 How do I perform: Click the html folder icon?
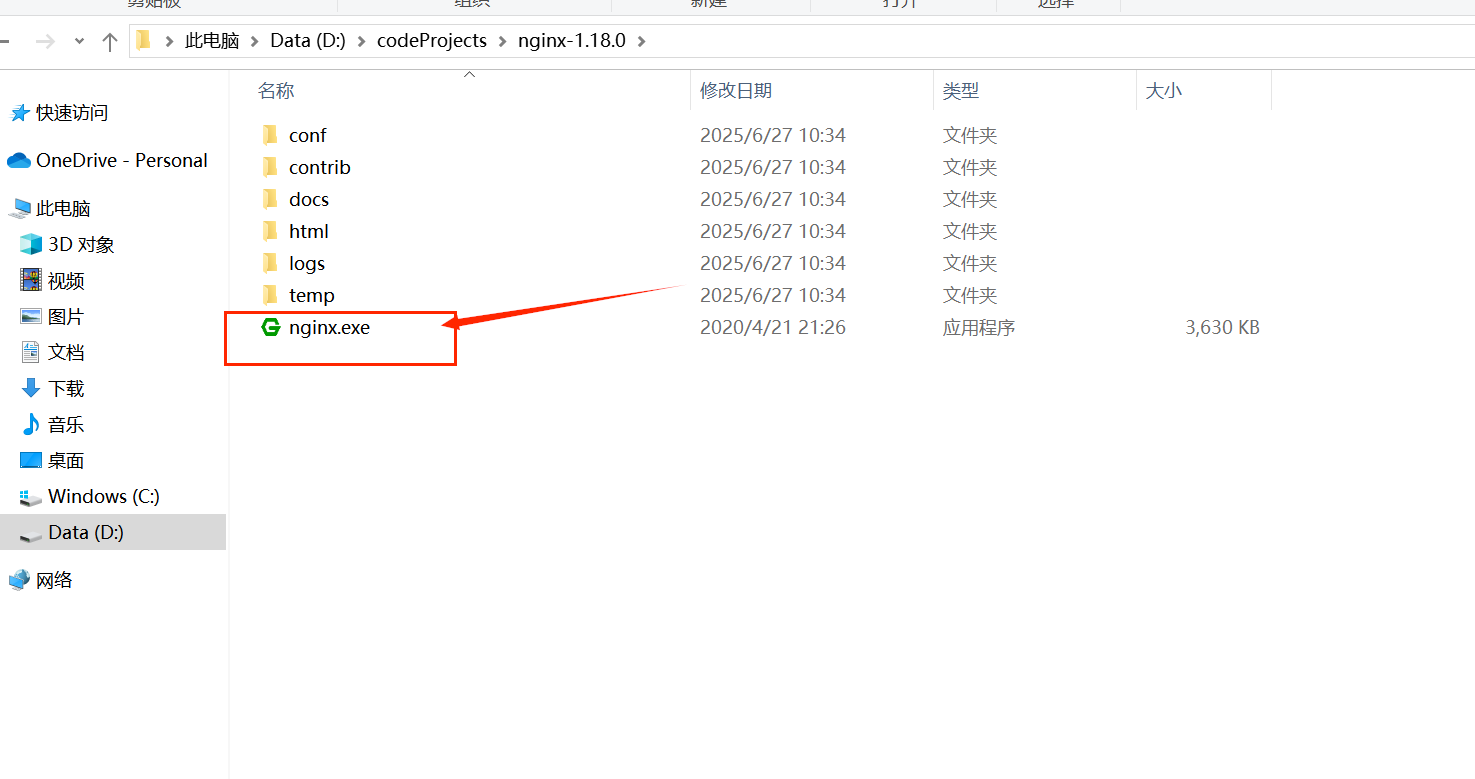coord(270,231)
